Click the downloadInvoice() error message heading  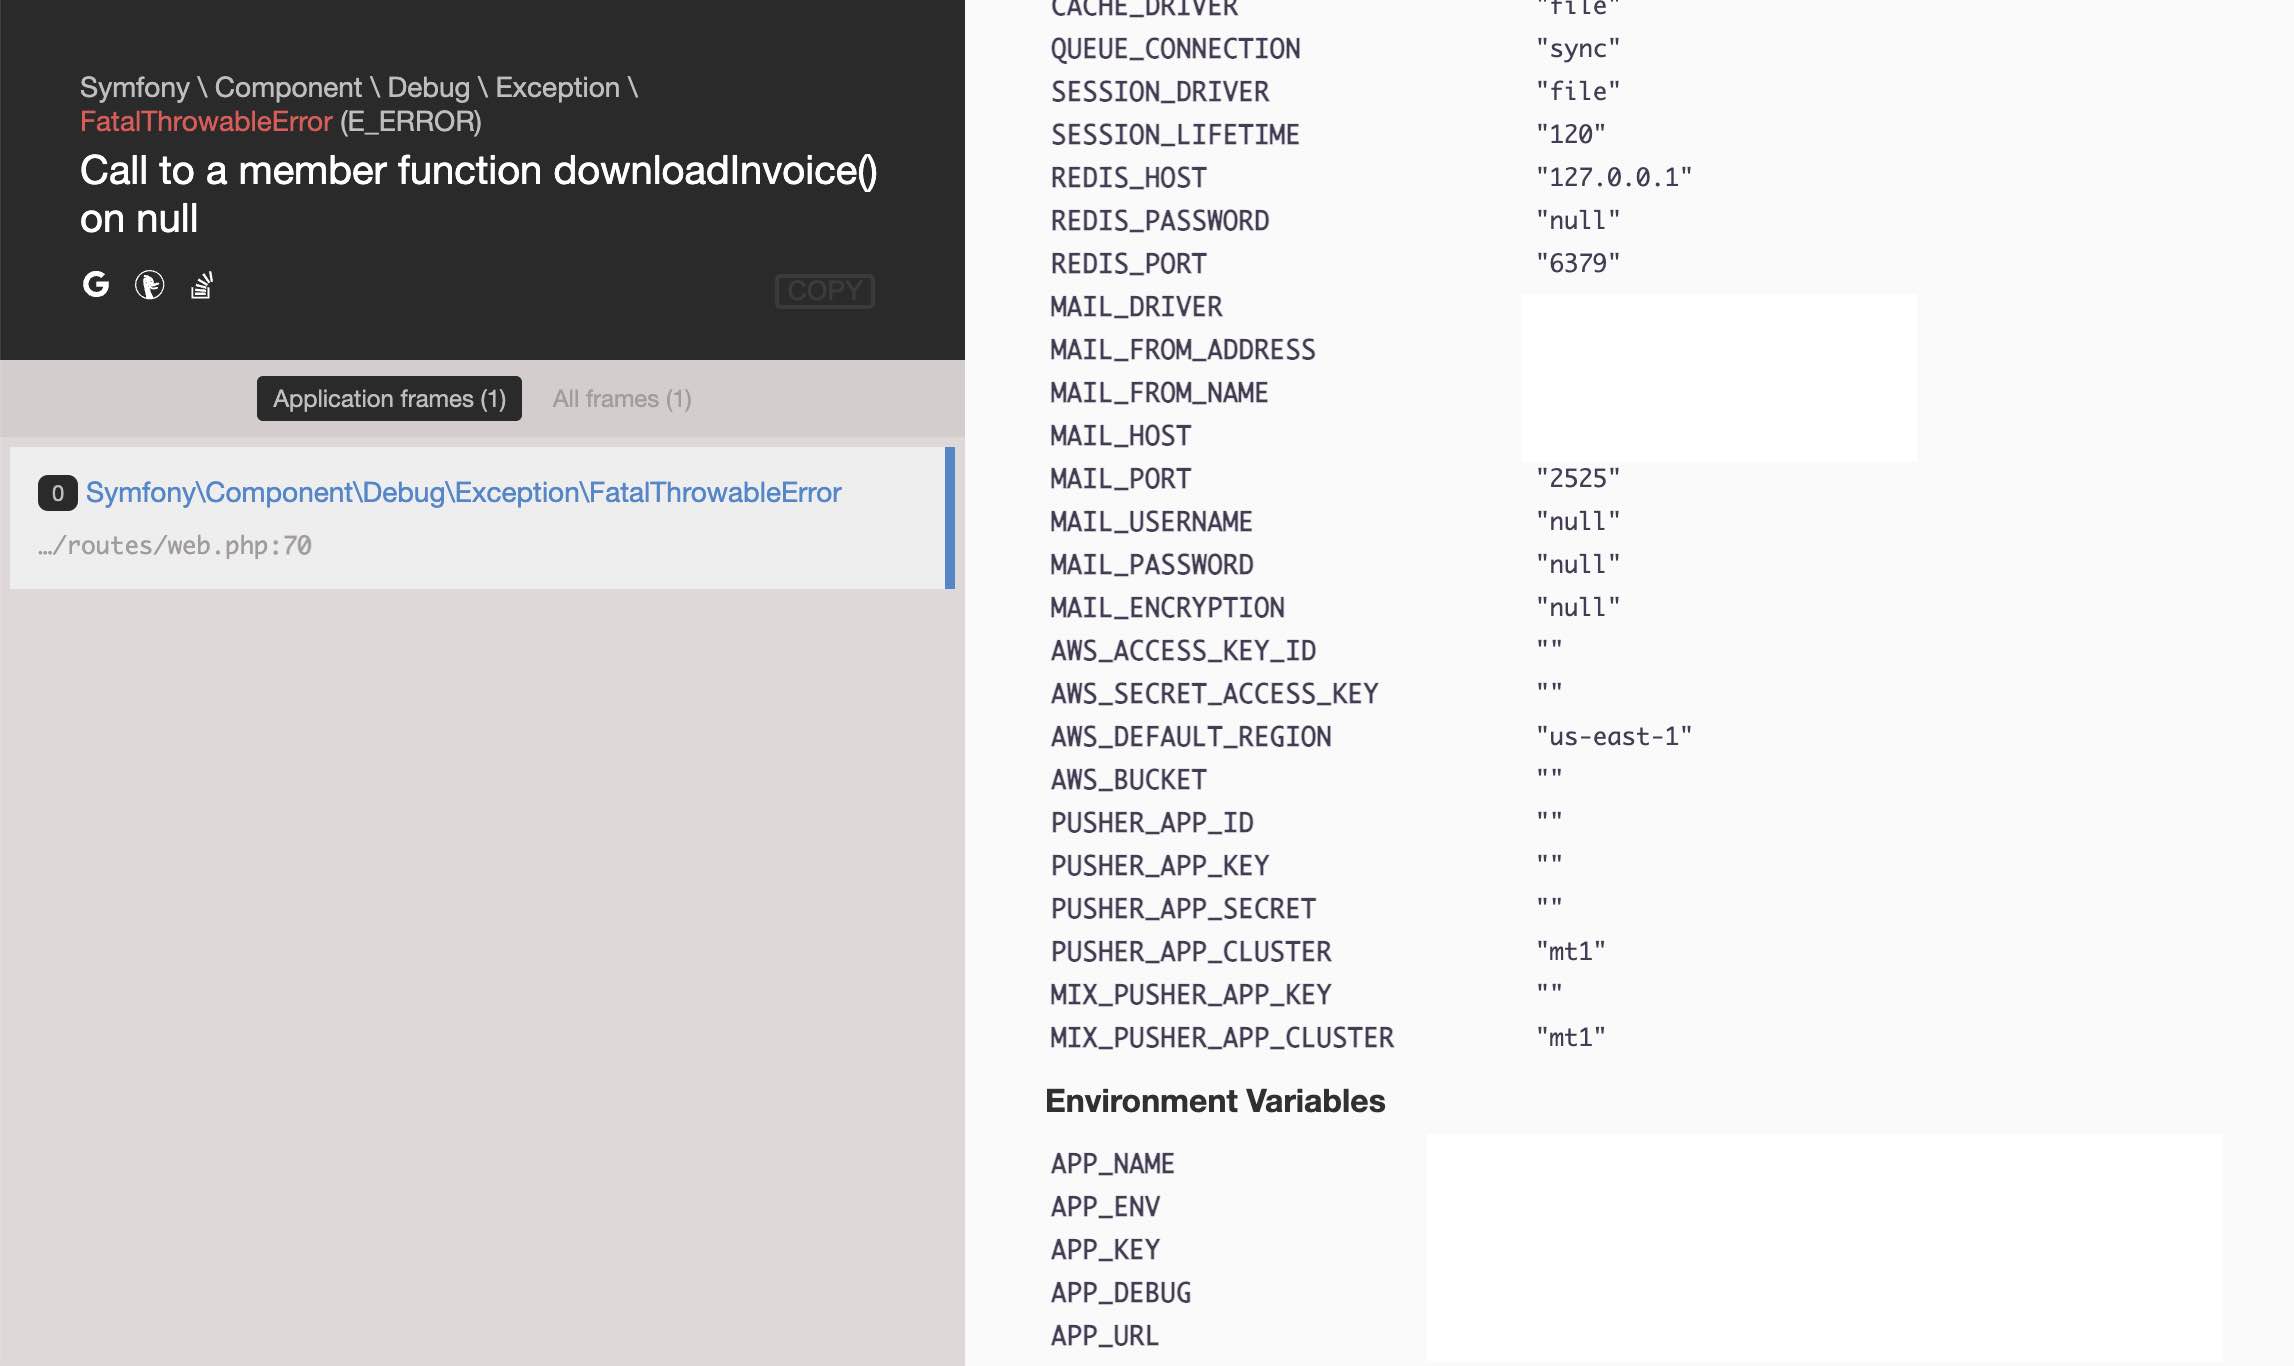tap(478, 194)
